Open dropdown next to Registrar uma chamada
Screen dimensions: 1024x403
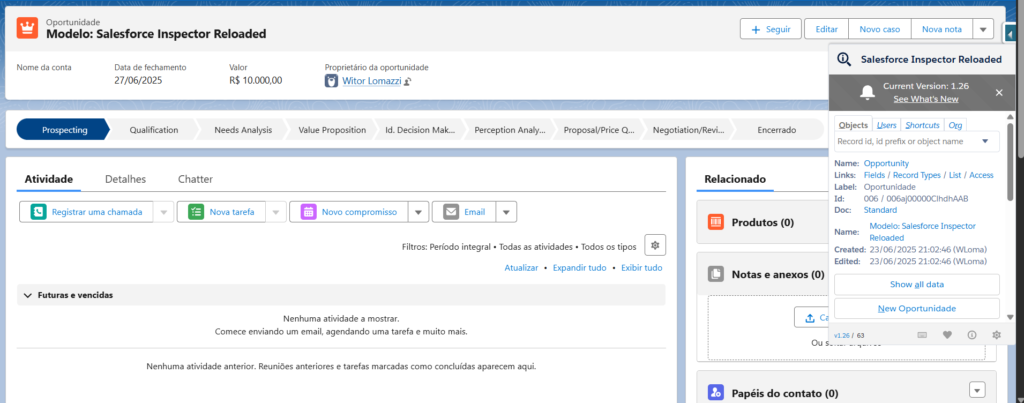(163, 212)
